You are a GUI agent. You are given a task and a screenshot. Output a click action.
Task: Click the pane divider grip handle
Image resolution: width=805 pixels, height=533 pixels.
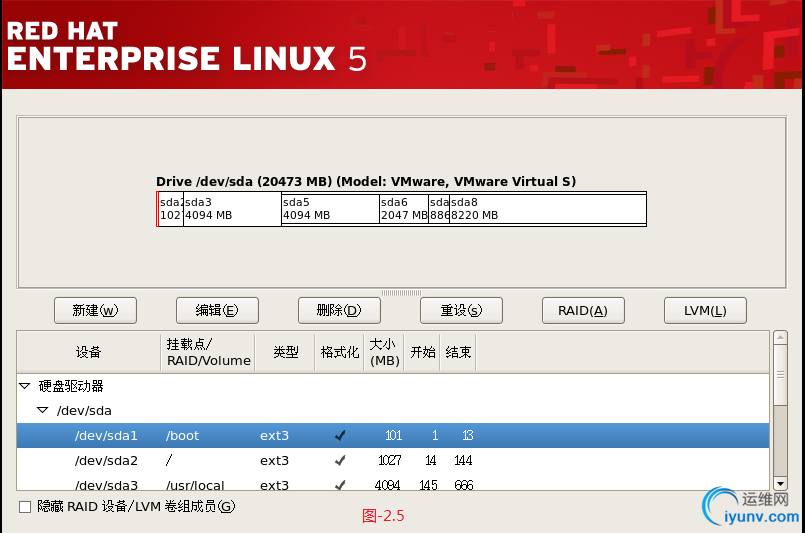(x=401, y=293)
